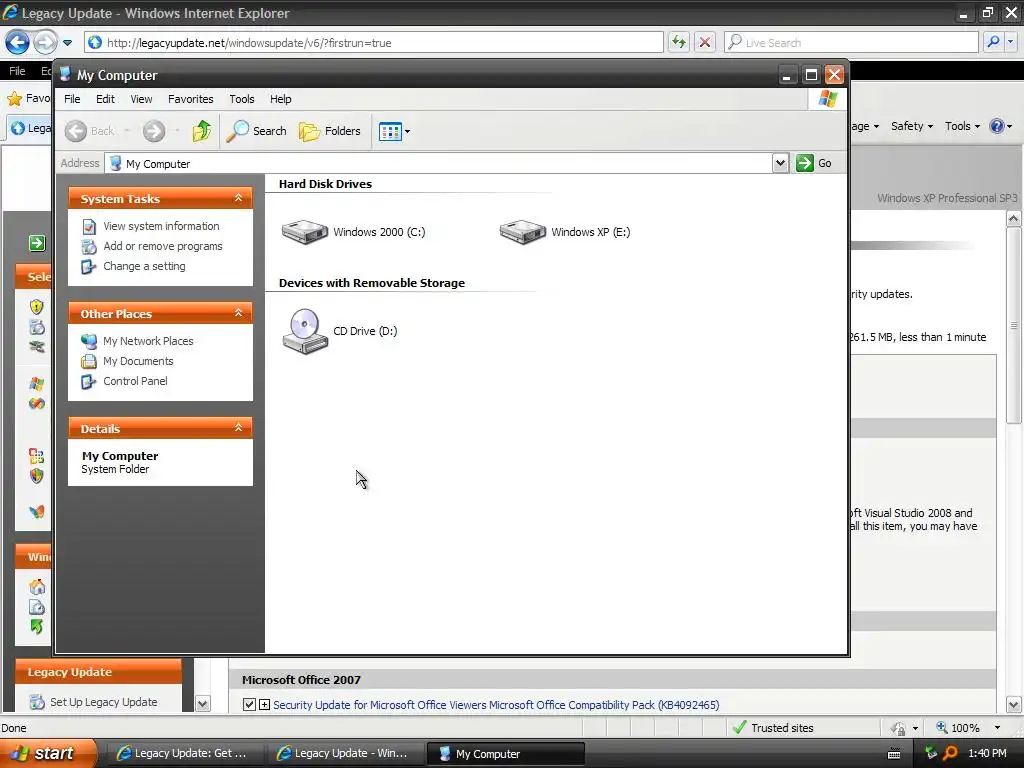Open the search provider dropdown in IE

[1010, 42]
